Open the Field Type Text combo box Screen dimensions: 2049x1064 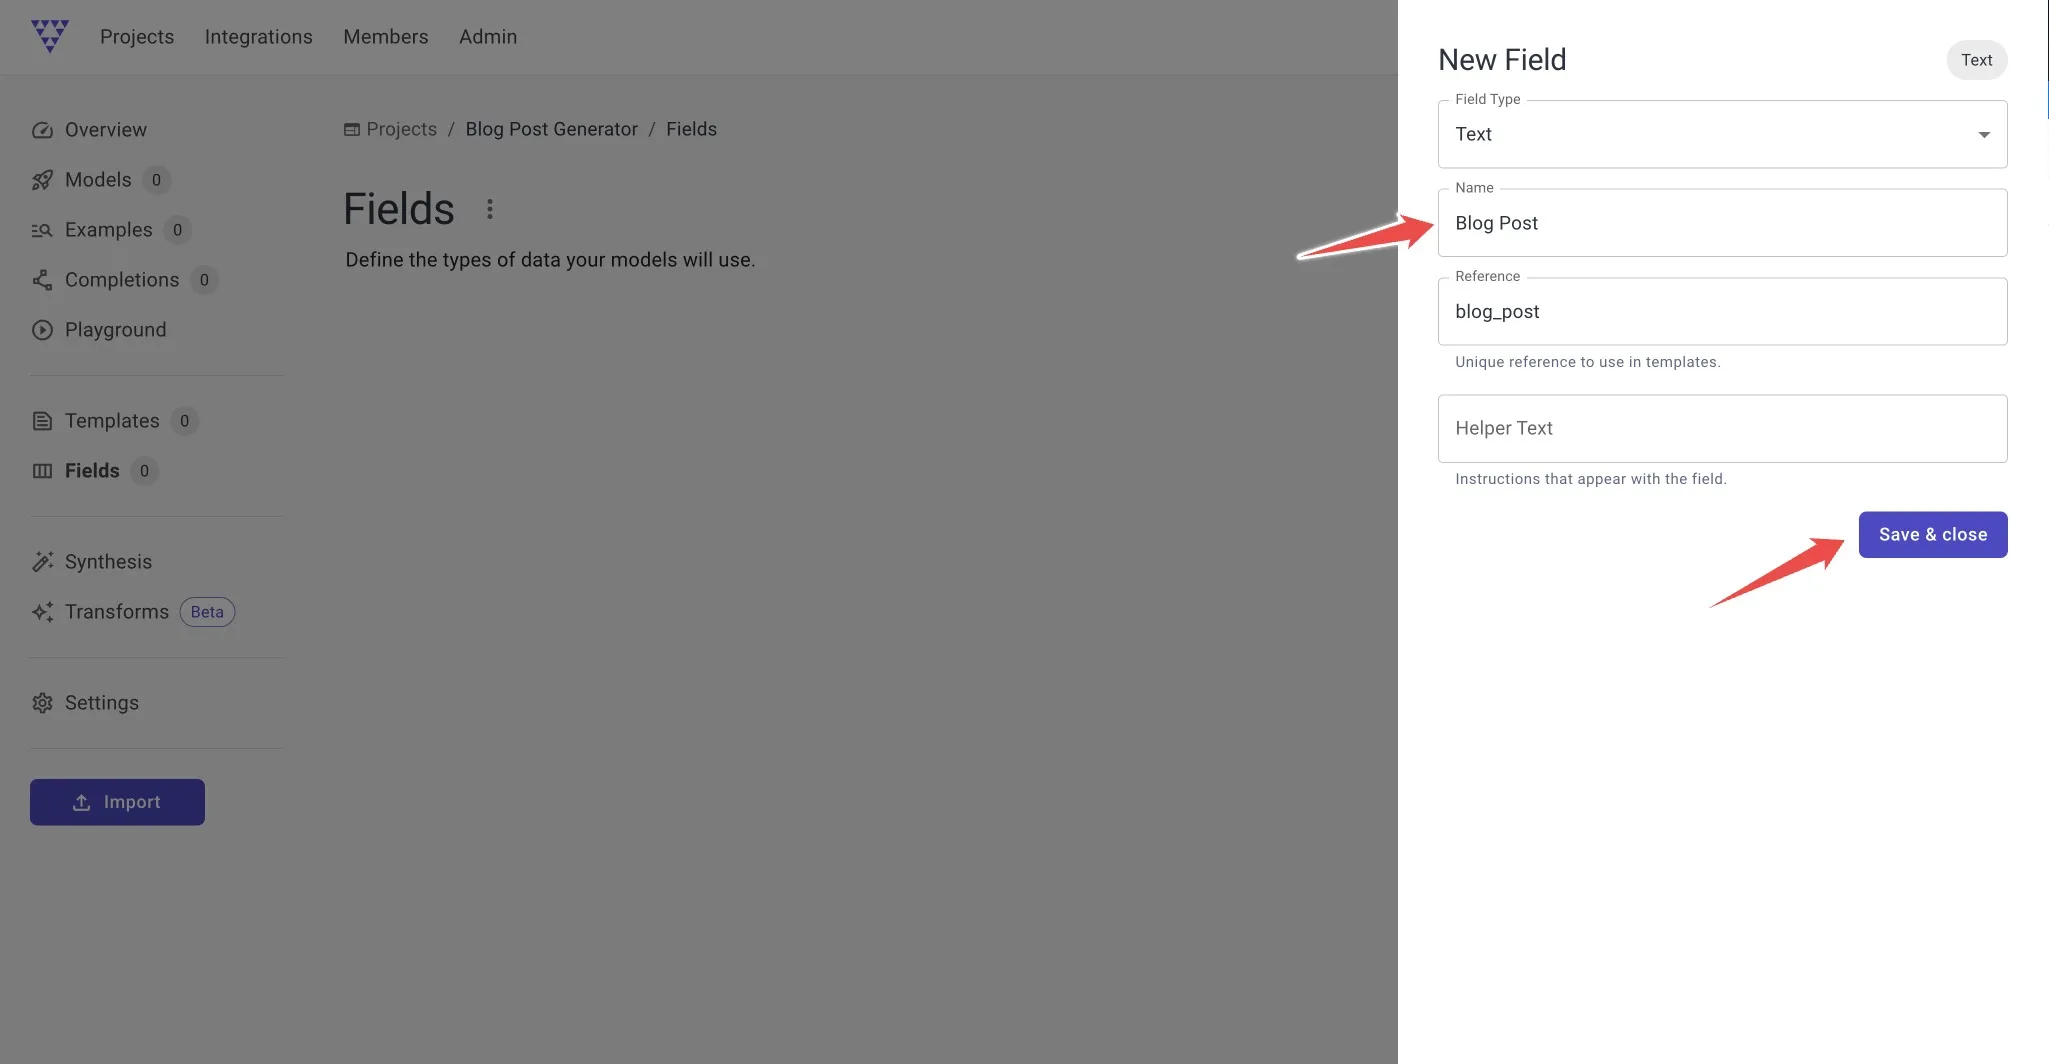tap(1722, 134)
